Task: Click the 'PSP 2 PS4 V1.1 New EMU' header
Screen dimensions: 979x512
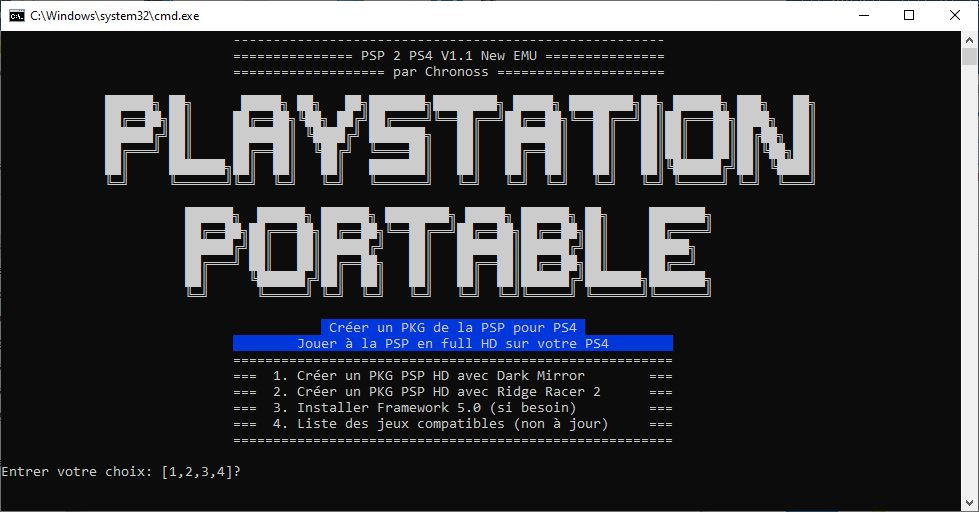Action: (x=448, y=56)
